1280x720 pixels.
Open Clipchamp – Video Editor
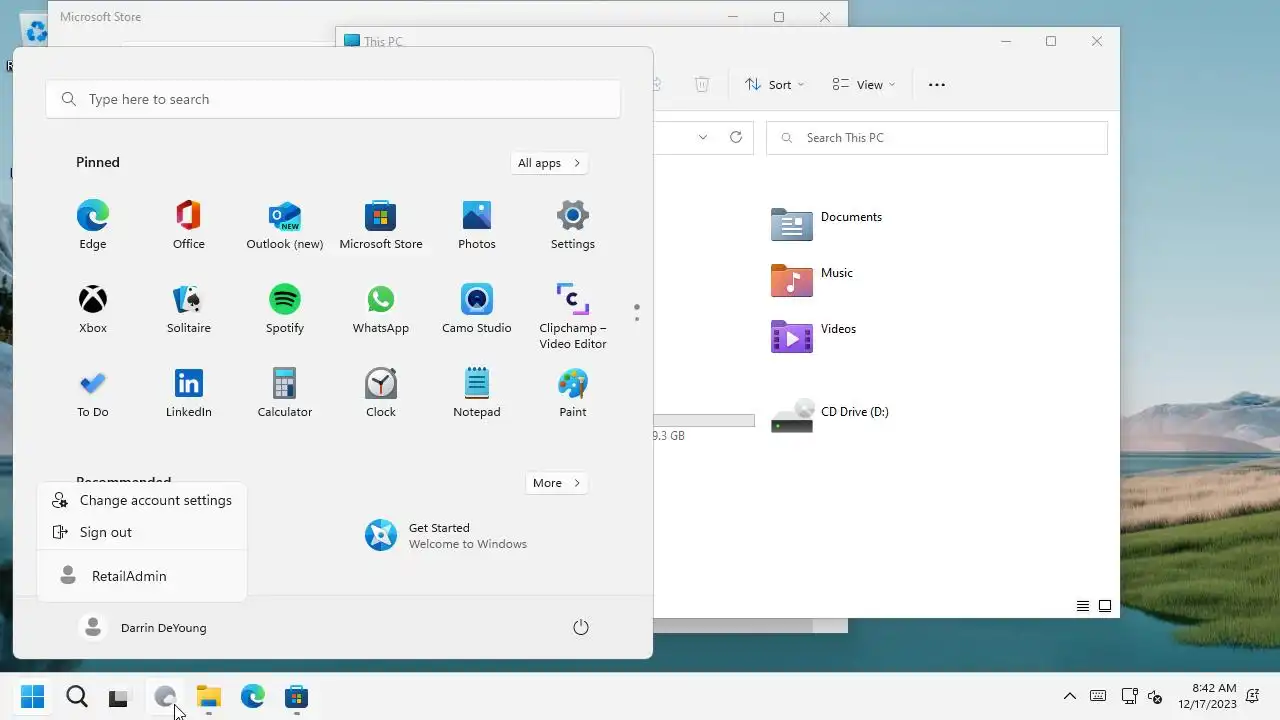[x=573, y=316]
